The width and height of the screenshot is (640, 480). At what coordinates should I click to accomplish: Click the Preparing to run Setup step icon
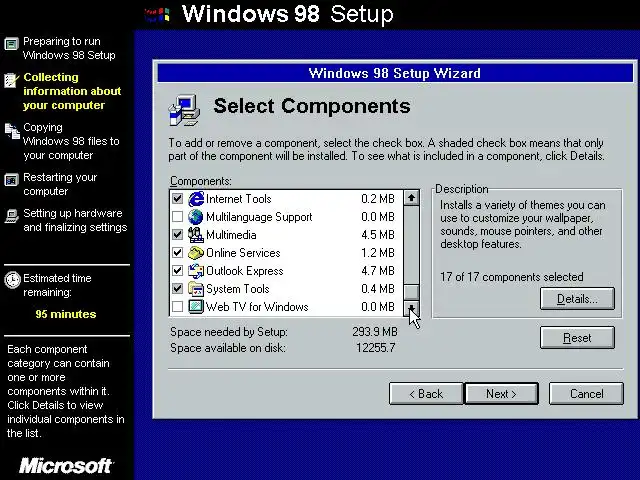pos(11,43)
